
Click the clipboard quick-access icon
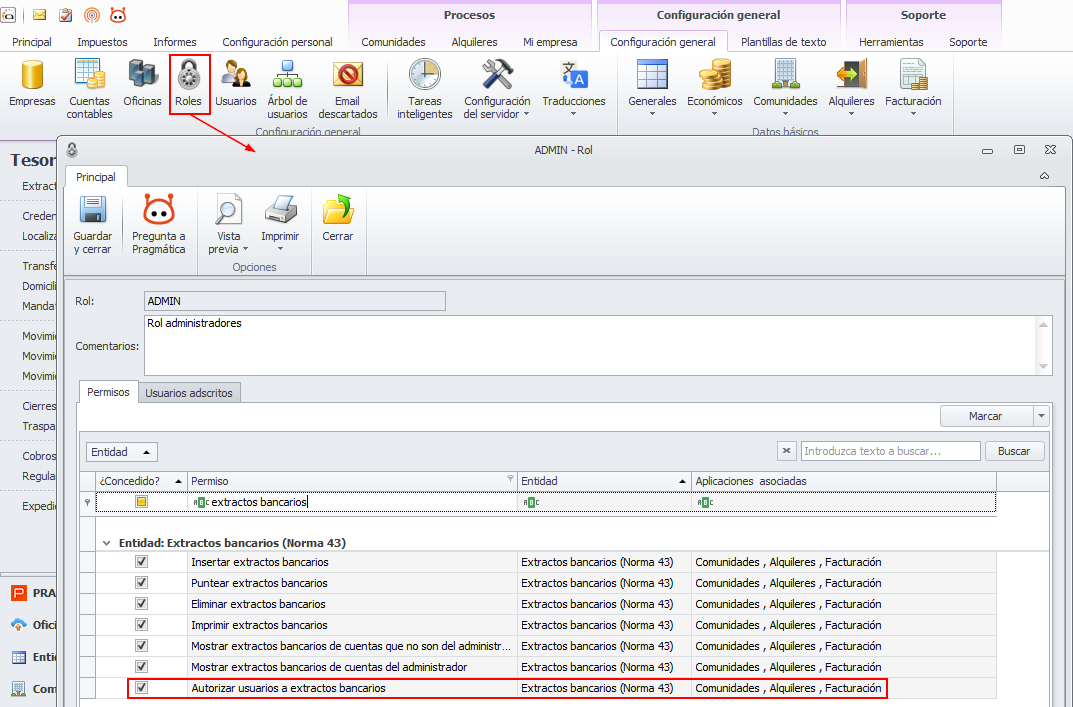coord(66,15)
